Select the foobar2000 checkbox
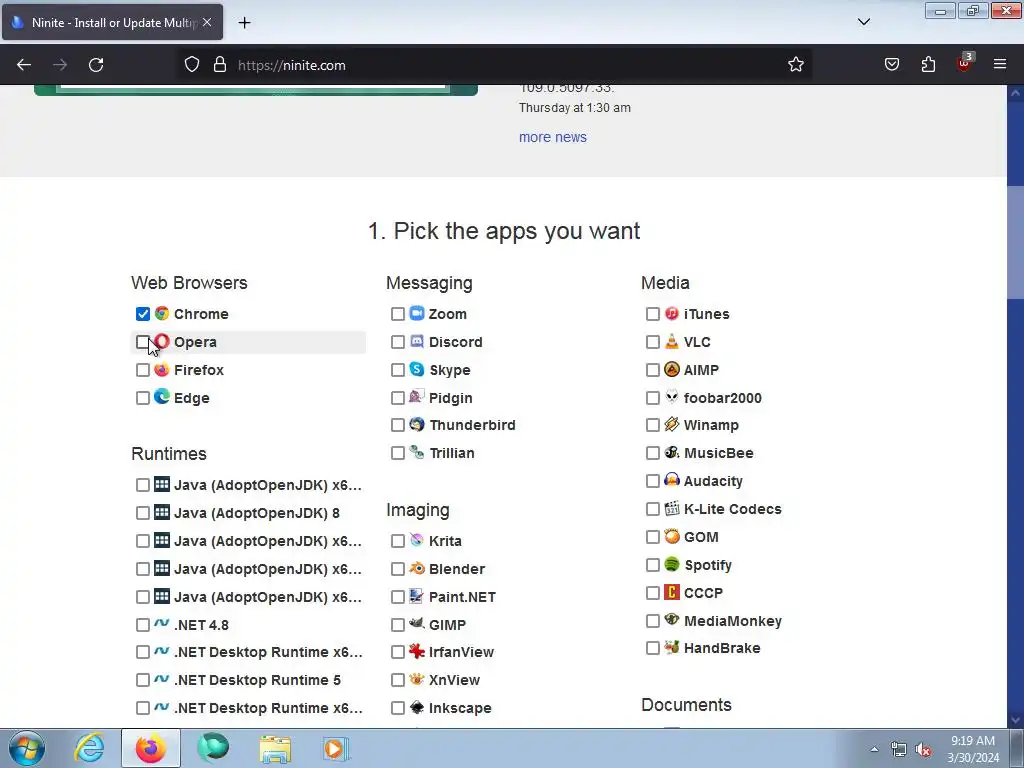The image size is (1024, 768). [x=652, y=398]
